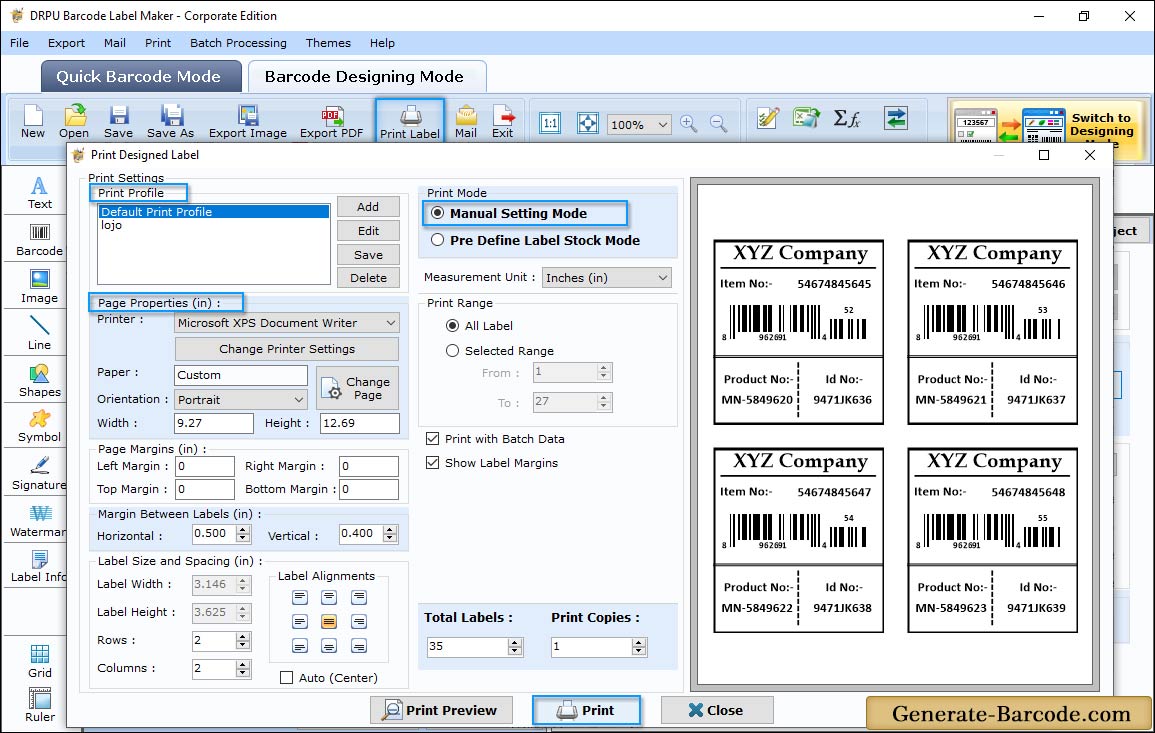Open the Orientation Portrait dropdown

pyautogui.click(x=241, y=399)
